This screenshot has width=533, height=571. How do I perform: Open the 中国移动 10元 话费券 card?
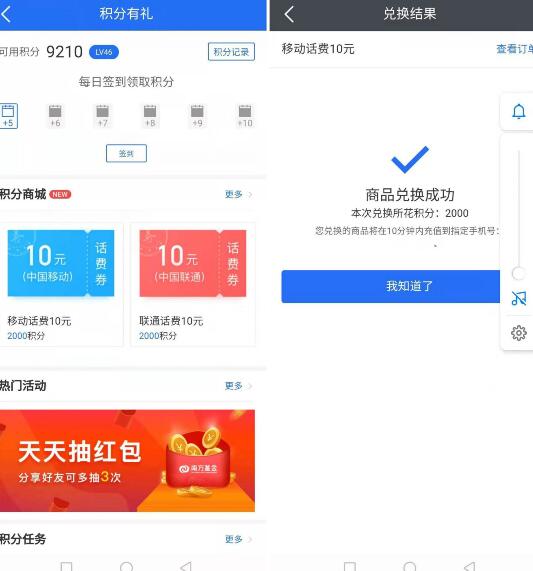pos(61,284)
